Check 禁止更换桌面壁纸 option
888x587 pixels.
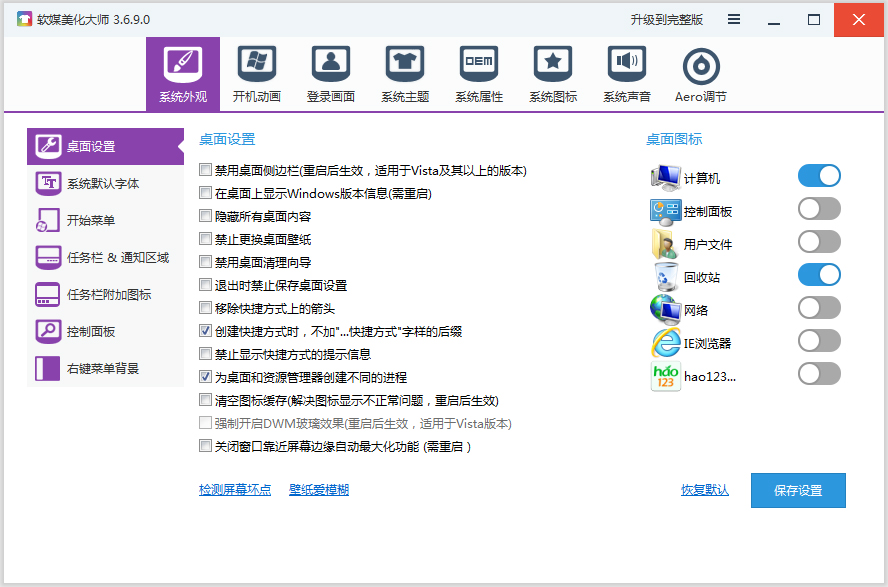tap(205, 239)
